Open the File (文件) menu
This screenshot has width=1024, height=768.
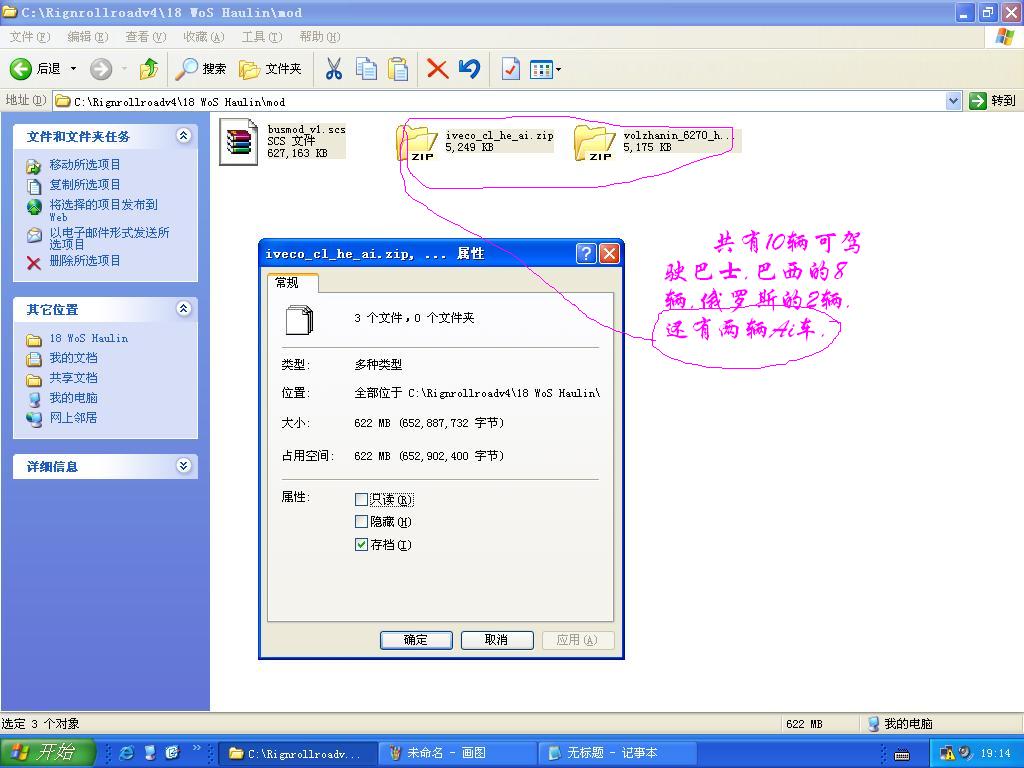(x=29, y=37)
